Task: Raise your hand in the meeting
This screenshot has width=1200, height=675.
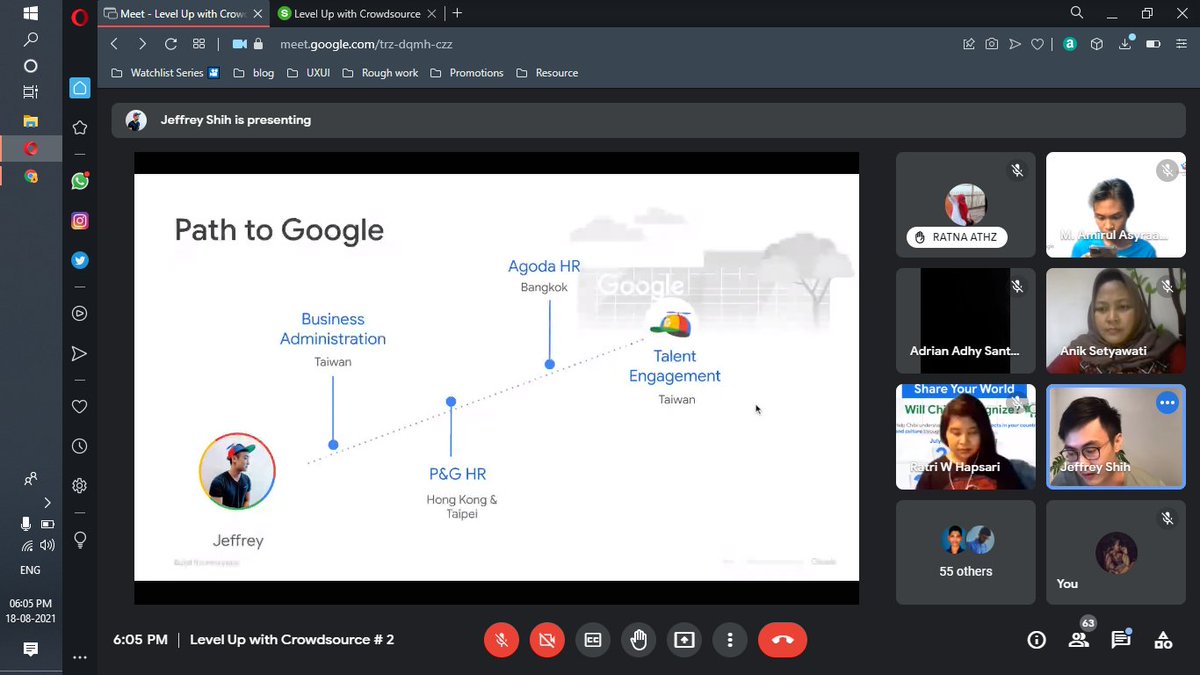Action: click(639, 640)
